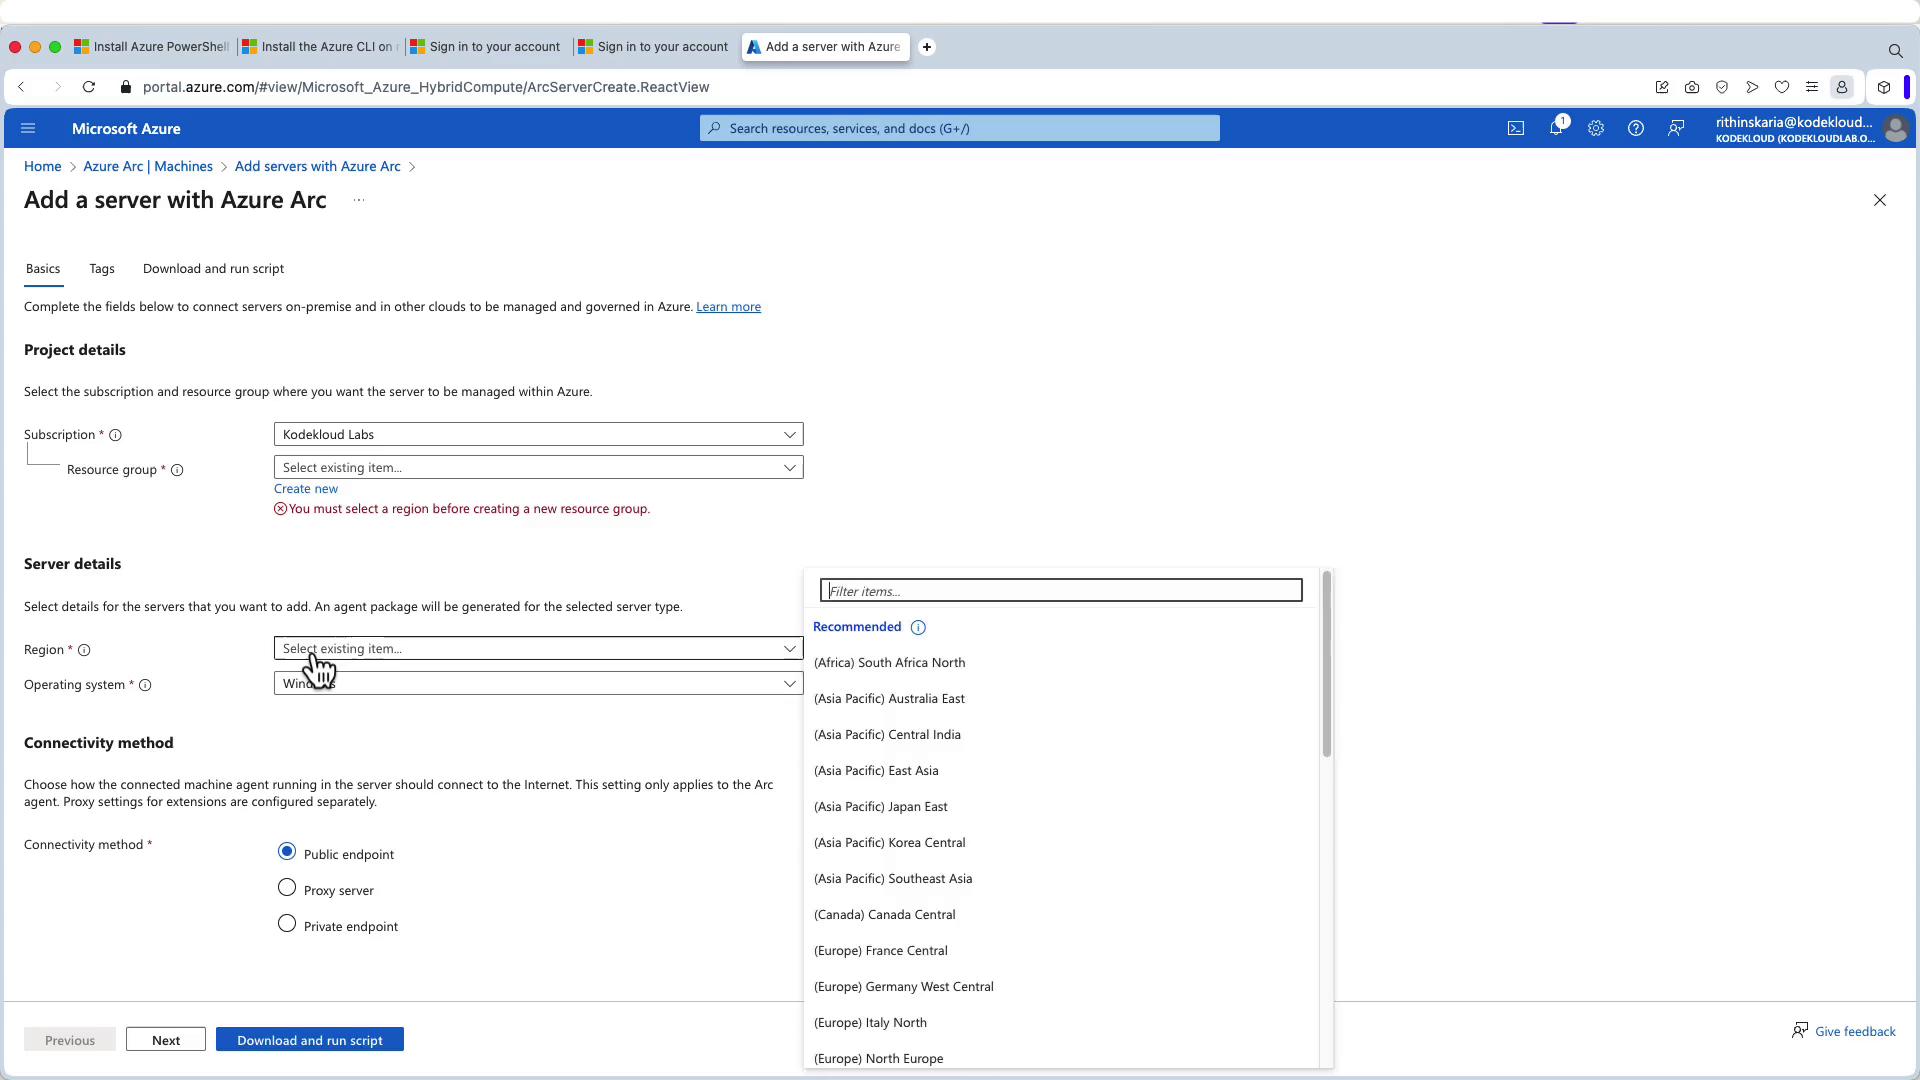
Task: Switch to the Tags tab
Action: [102, 268]
